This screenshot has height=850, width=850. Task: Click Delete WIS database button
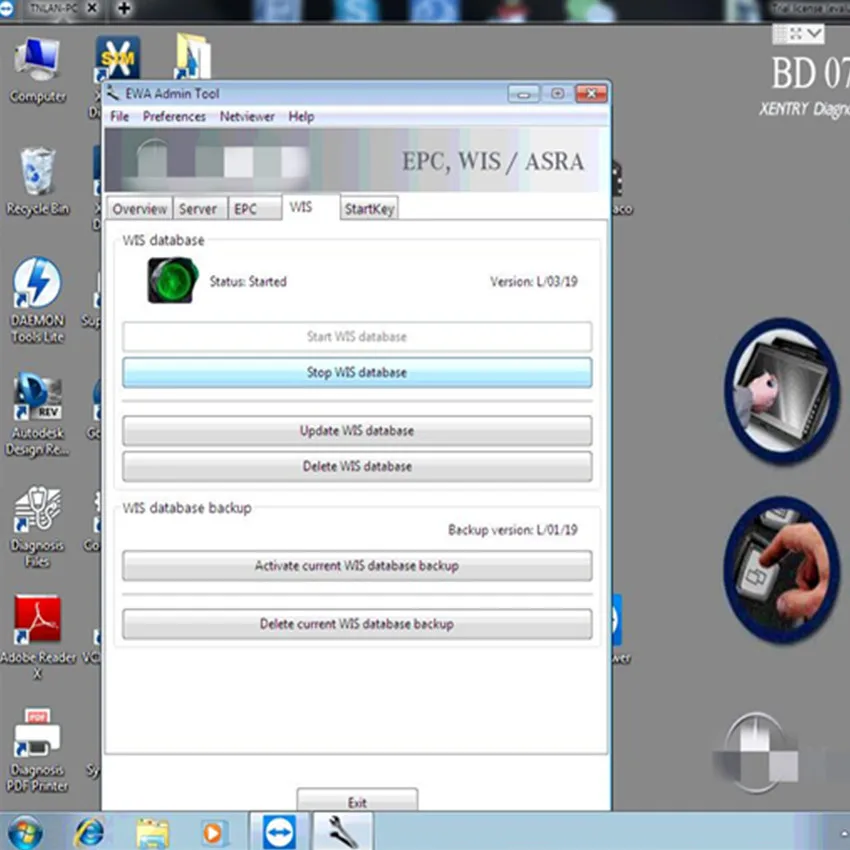tap(357, 466)
